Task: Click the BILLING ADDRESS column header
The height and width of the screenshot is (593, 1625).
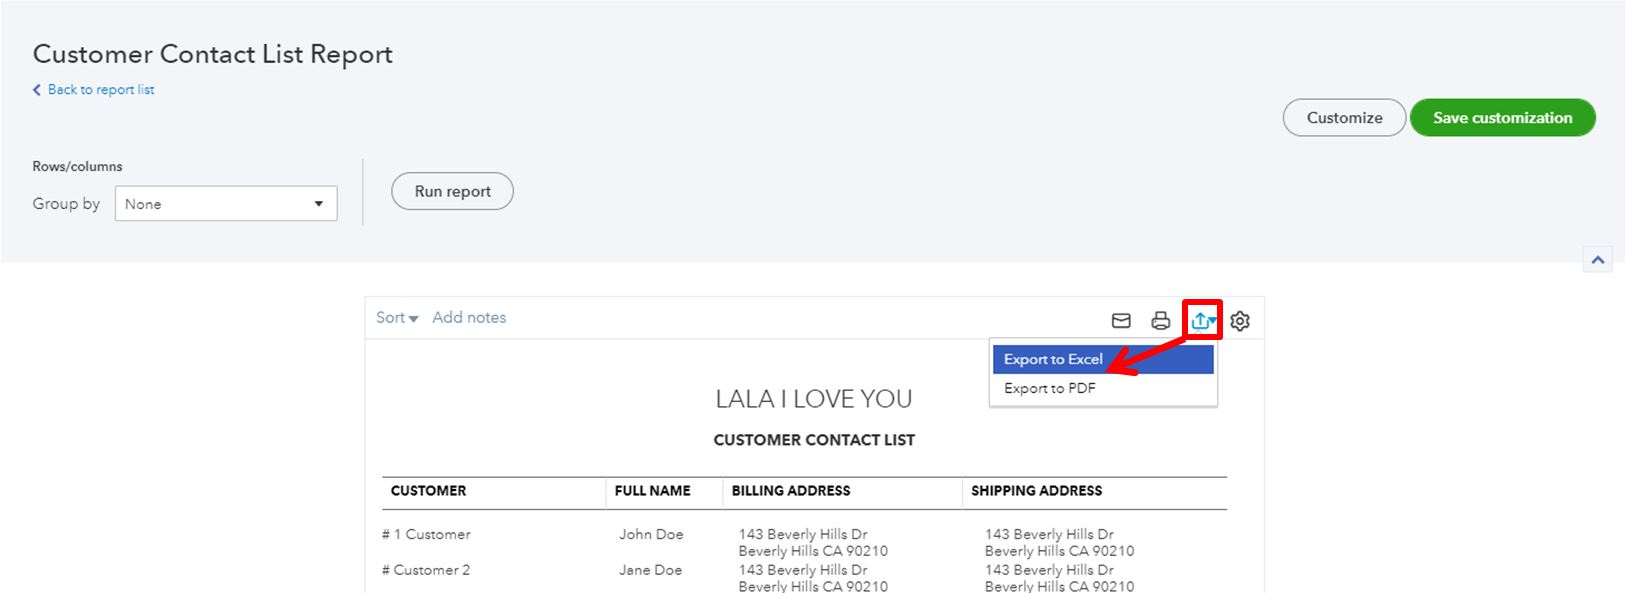Action: (x=791, y=491)
